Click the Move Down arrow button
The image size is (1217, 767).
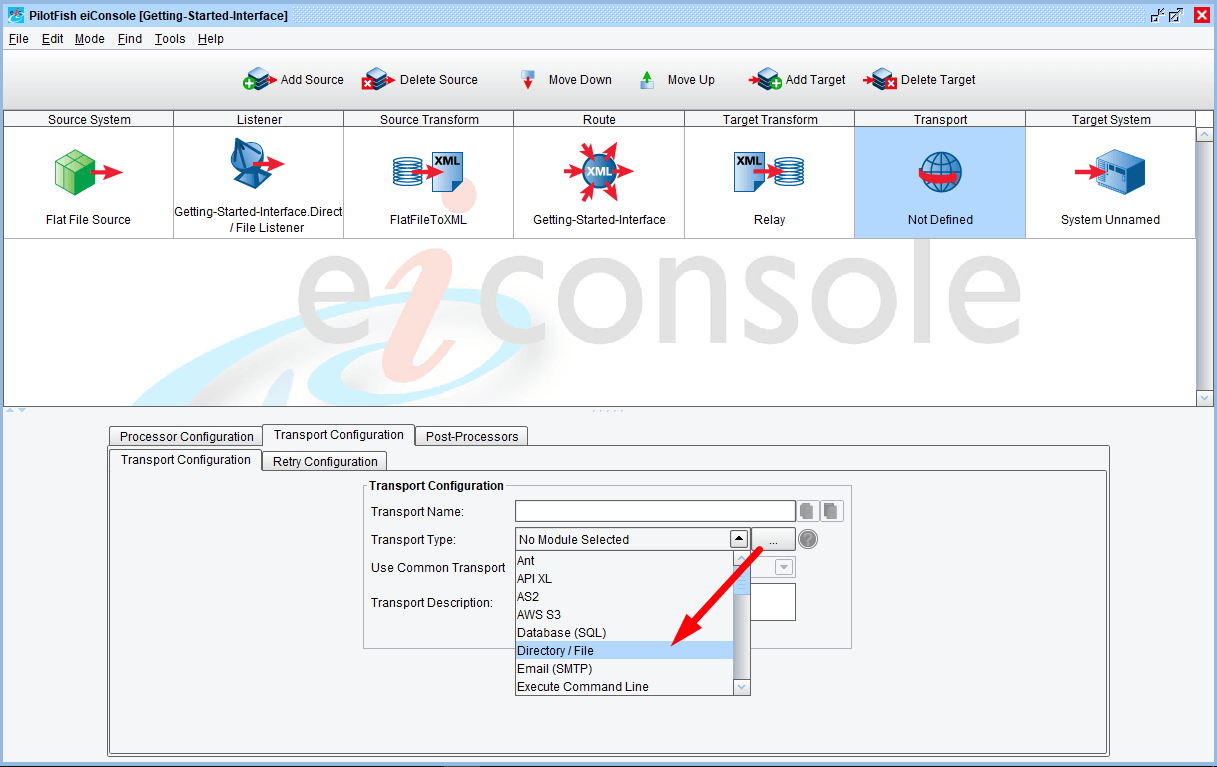click(x=565, y=80)
